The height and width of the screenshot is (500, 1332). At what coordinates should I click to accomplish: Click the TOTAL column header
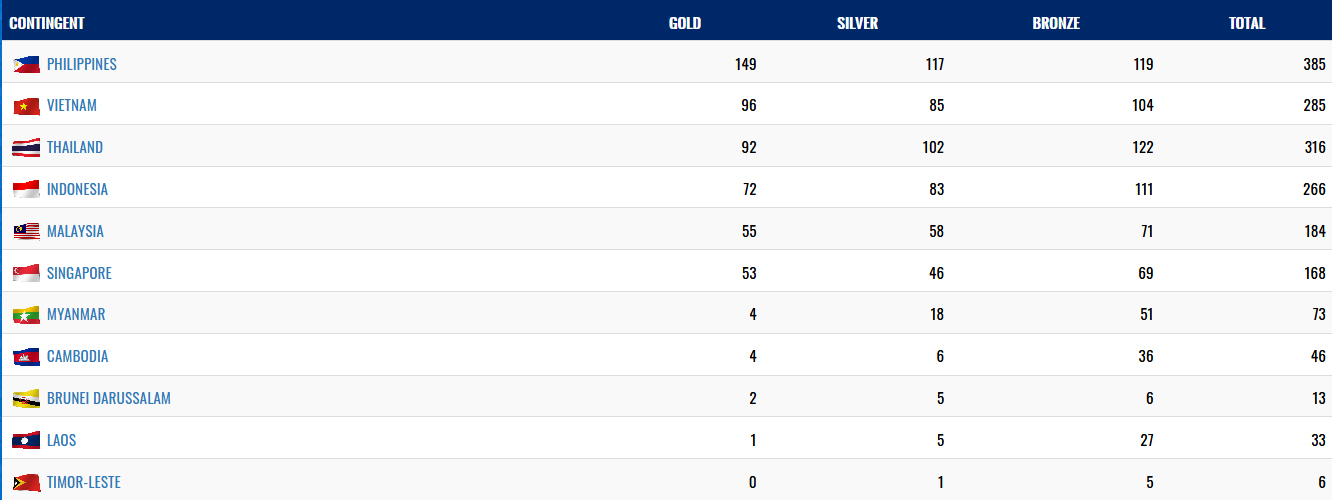tap(1247, 23)
